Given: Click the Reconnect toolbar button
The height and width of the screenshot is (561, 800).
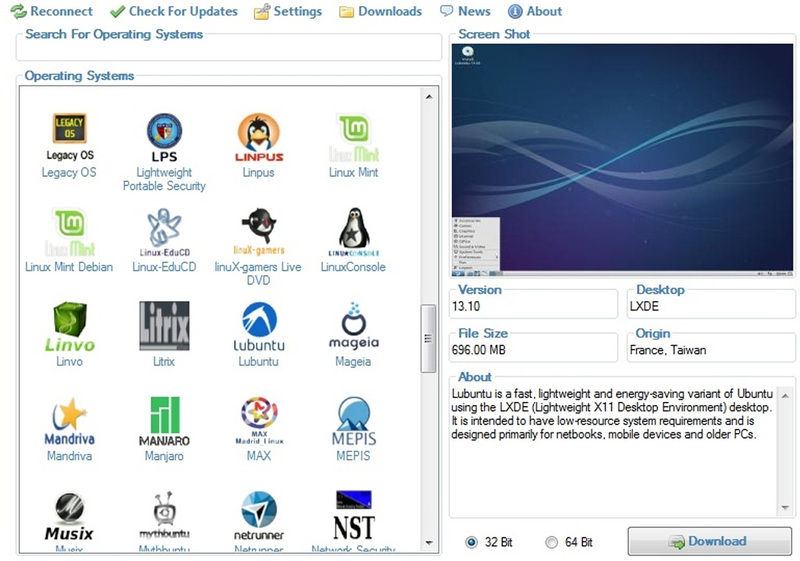Looking at the screenshot, I should point(52,11).
